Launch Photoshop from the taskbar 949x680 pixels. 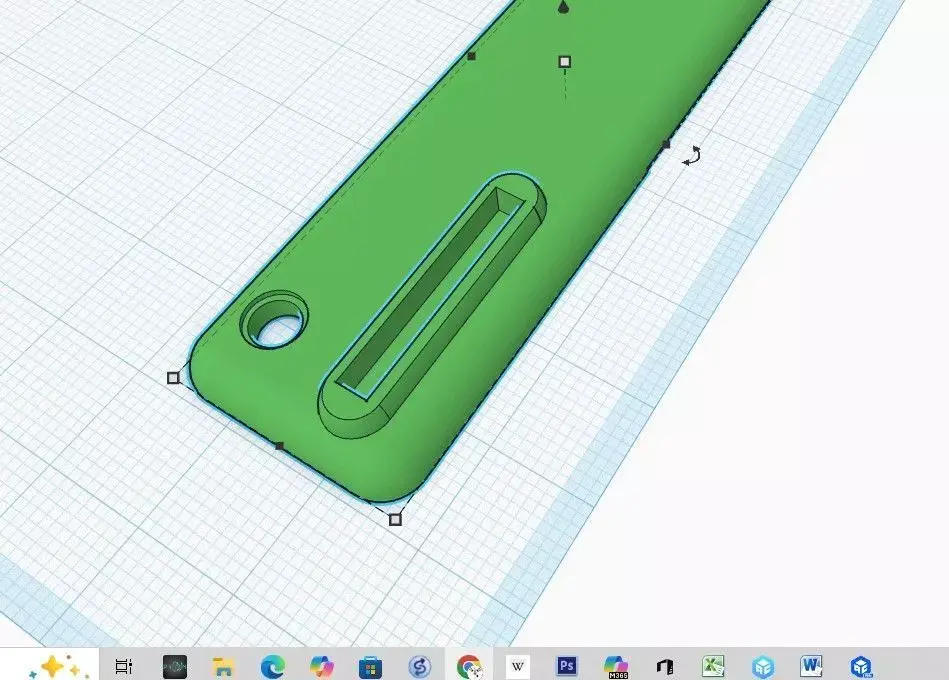566,666
